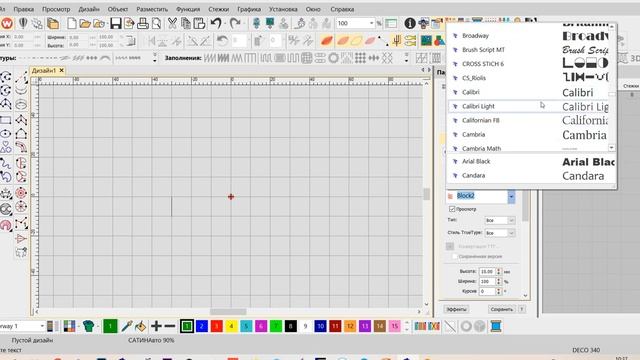Open the Объект menu
The width and height of the screenshot is (640, 360).
(x=118, y=9)
